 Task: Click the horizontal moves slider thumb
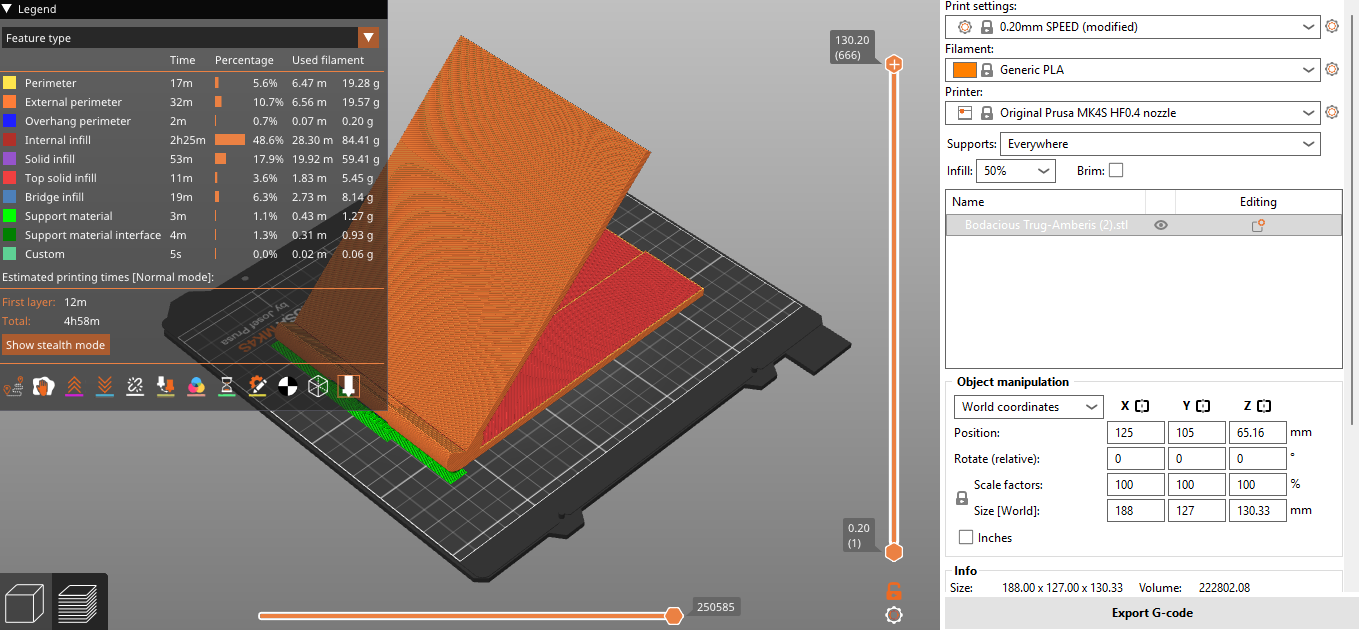coord(675,615)
